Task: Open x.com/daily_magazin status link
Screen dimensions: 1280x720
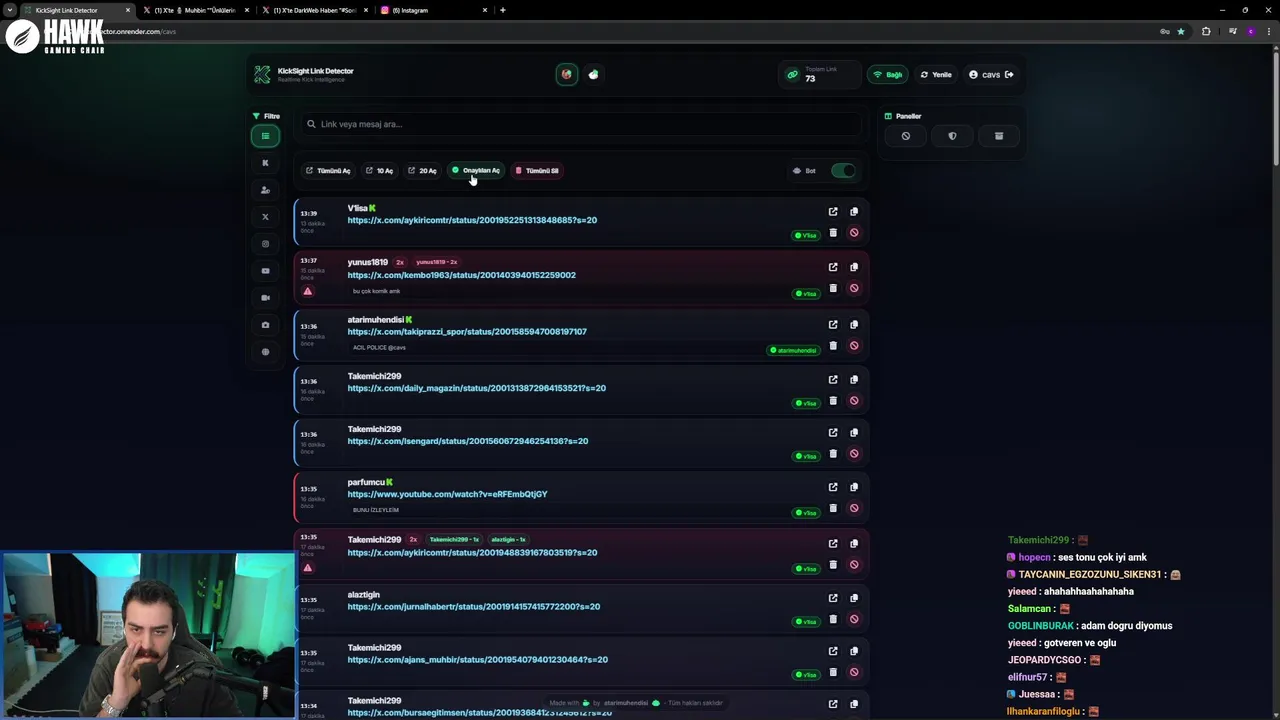Action: click(x=476, y=388)
